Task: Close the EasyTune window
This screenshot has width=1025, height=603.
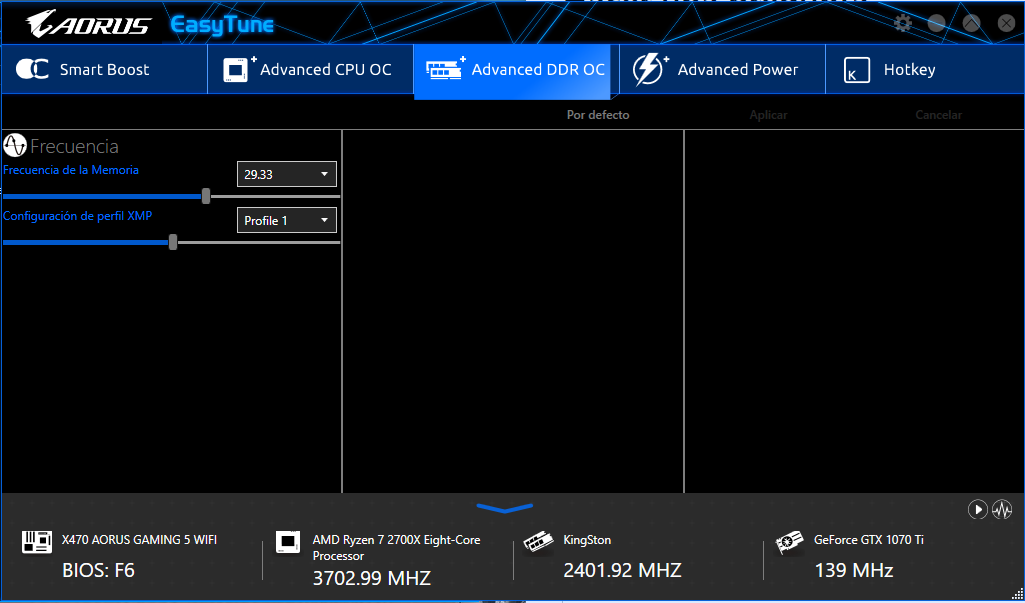Action: point(1006,24)
